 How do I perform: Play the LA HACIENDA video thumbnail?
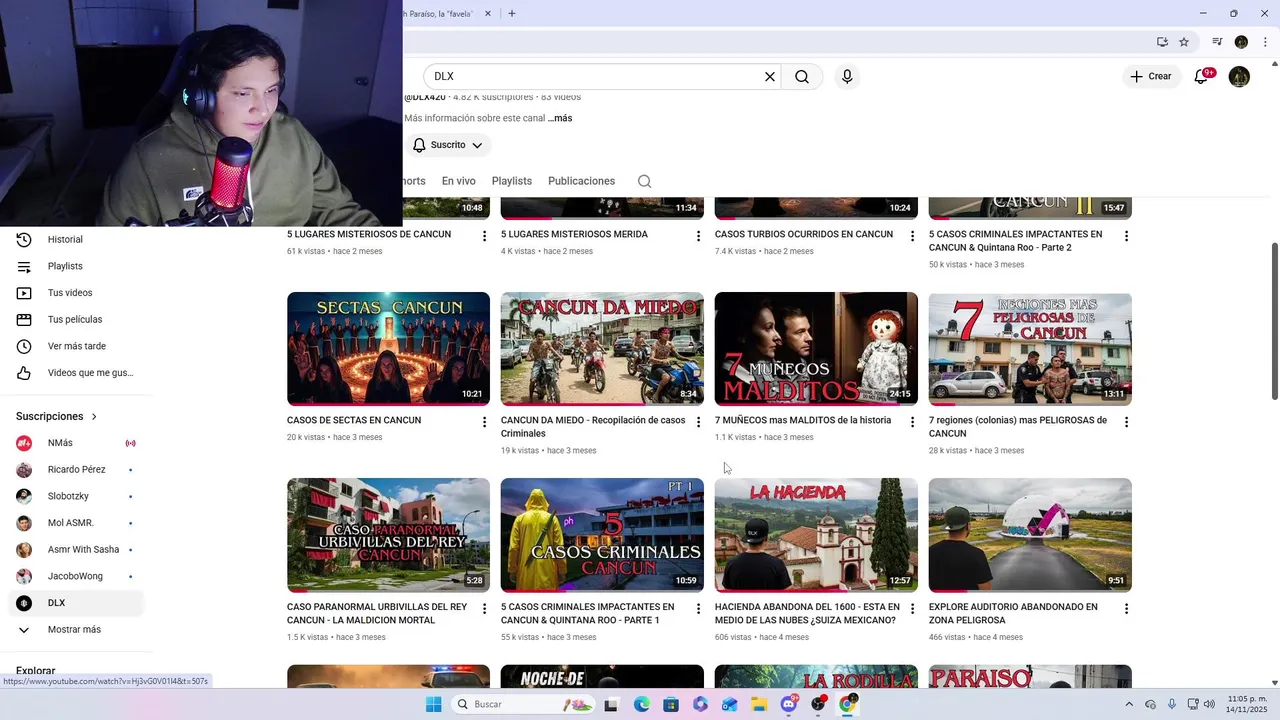pos(816,535)
